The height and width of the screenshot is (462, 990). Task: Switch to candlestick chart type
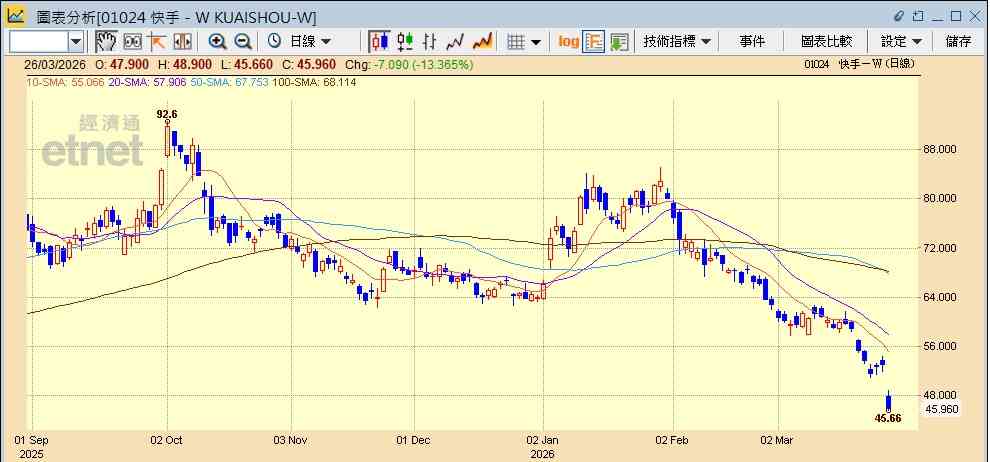[379, 42]
